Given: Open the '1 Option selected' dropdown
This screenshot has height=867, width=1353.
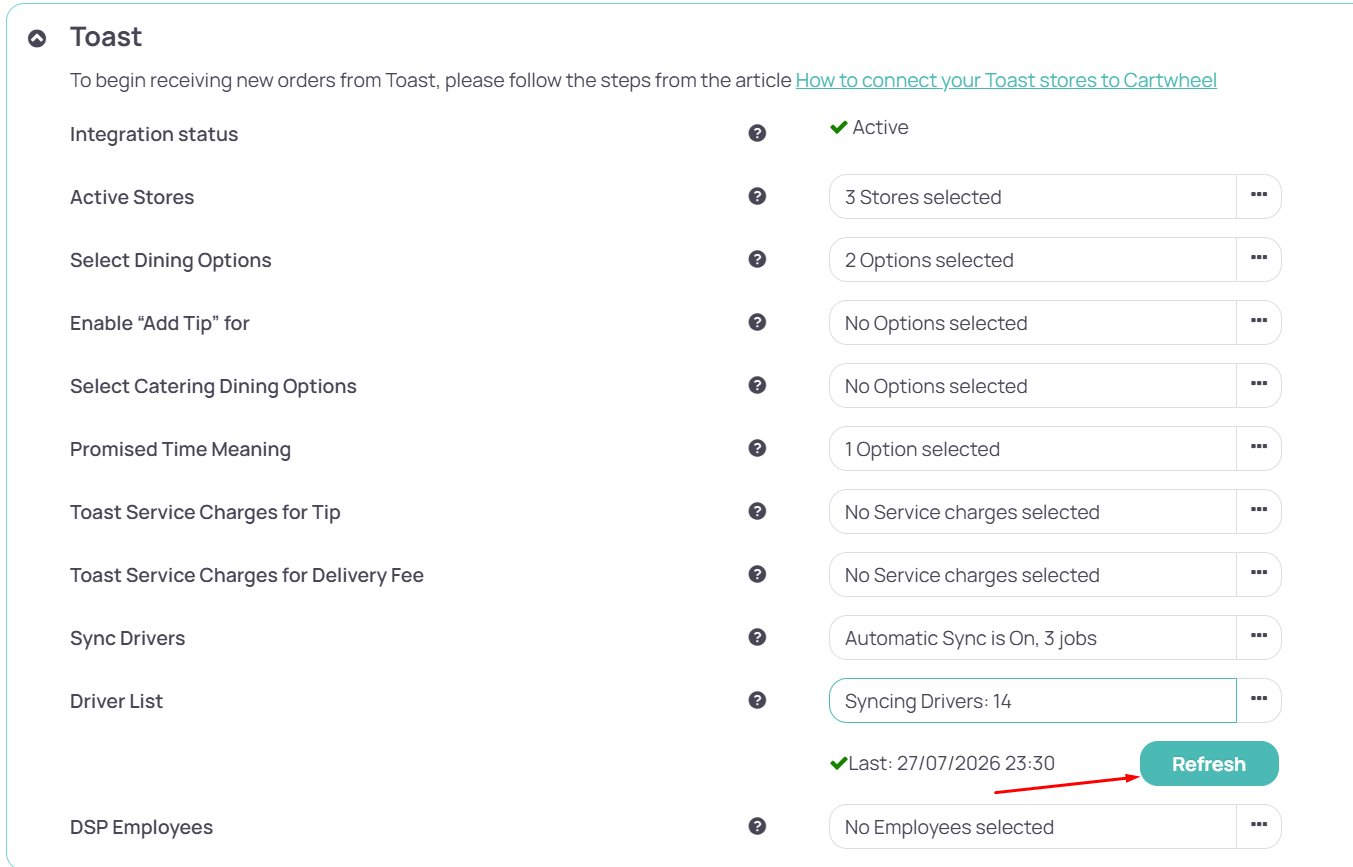Looking at the screenshot, I should [1033, 449].
